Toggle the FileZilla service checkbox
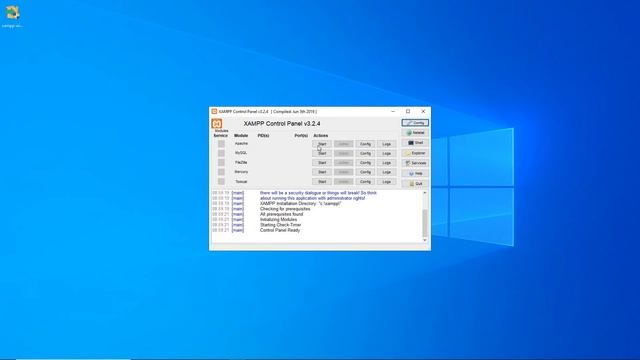This screenshot has height=360, width=640. (221, 162)
